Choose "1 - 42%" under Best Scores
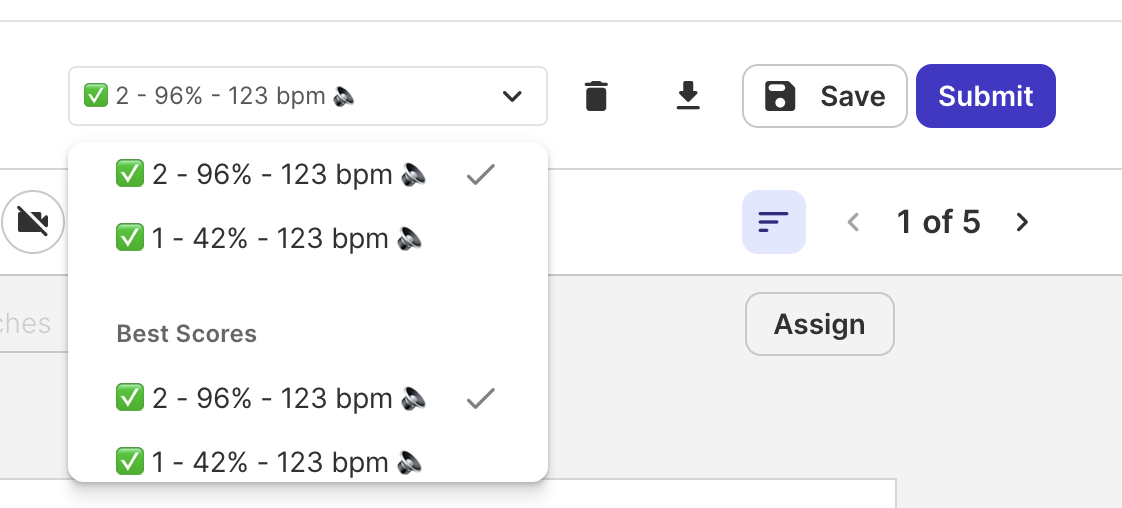 point(270,463)
